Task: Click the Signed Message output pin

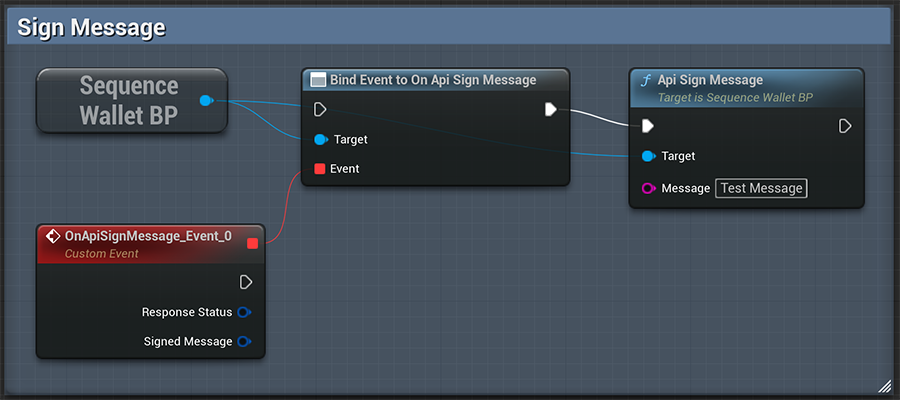Action: [x=244, y=342]
